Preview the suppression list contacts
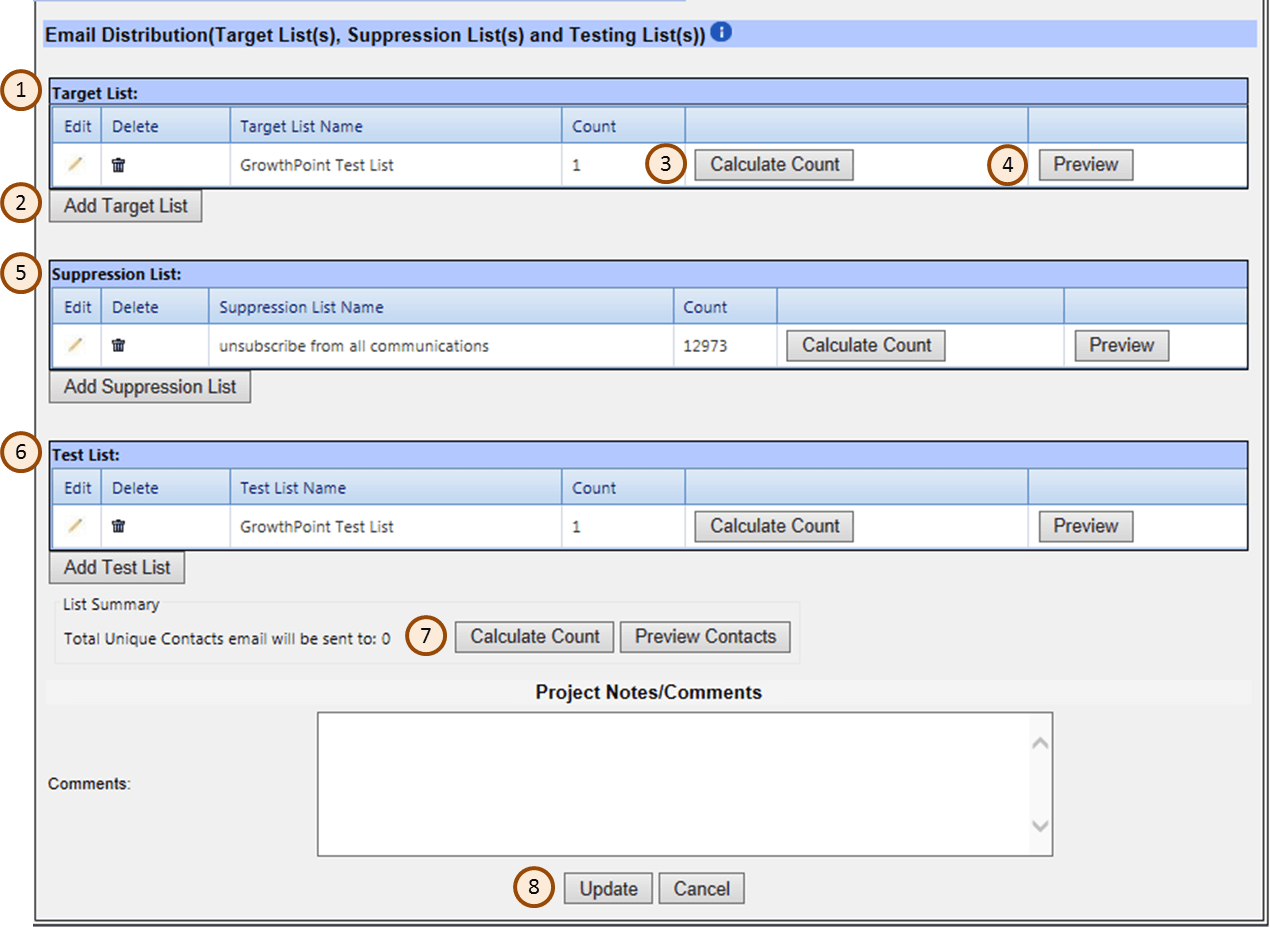This screenshot has width=1270, height=927. point(1120,345)
